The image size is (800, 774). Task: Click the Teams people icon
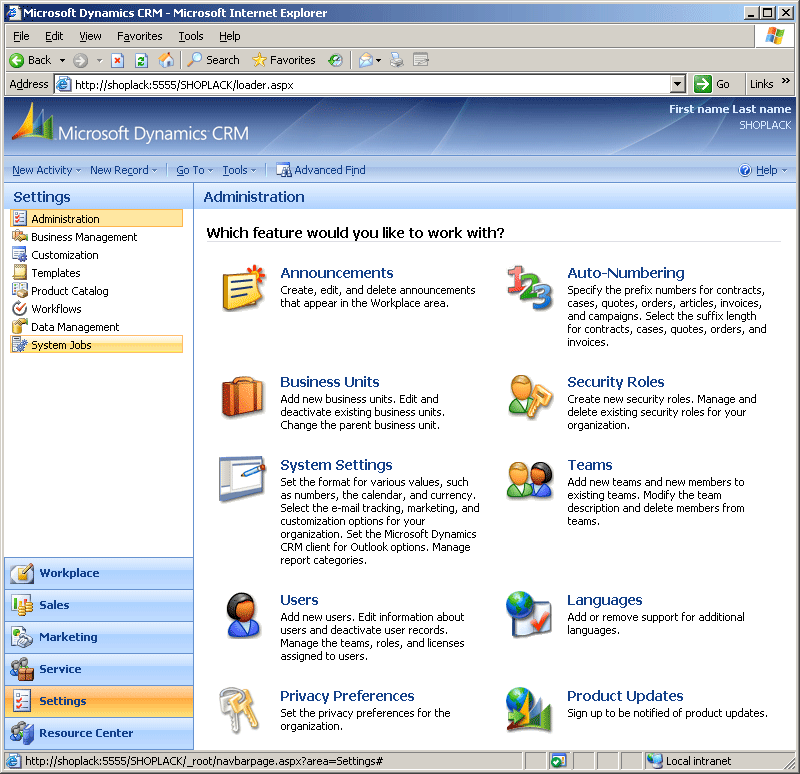(x=530, y=480)
